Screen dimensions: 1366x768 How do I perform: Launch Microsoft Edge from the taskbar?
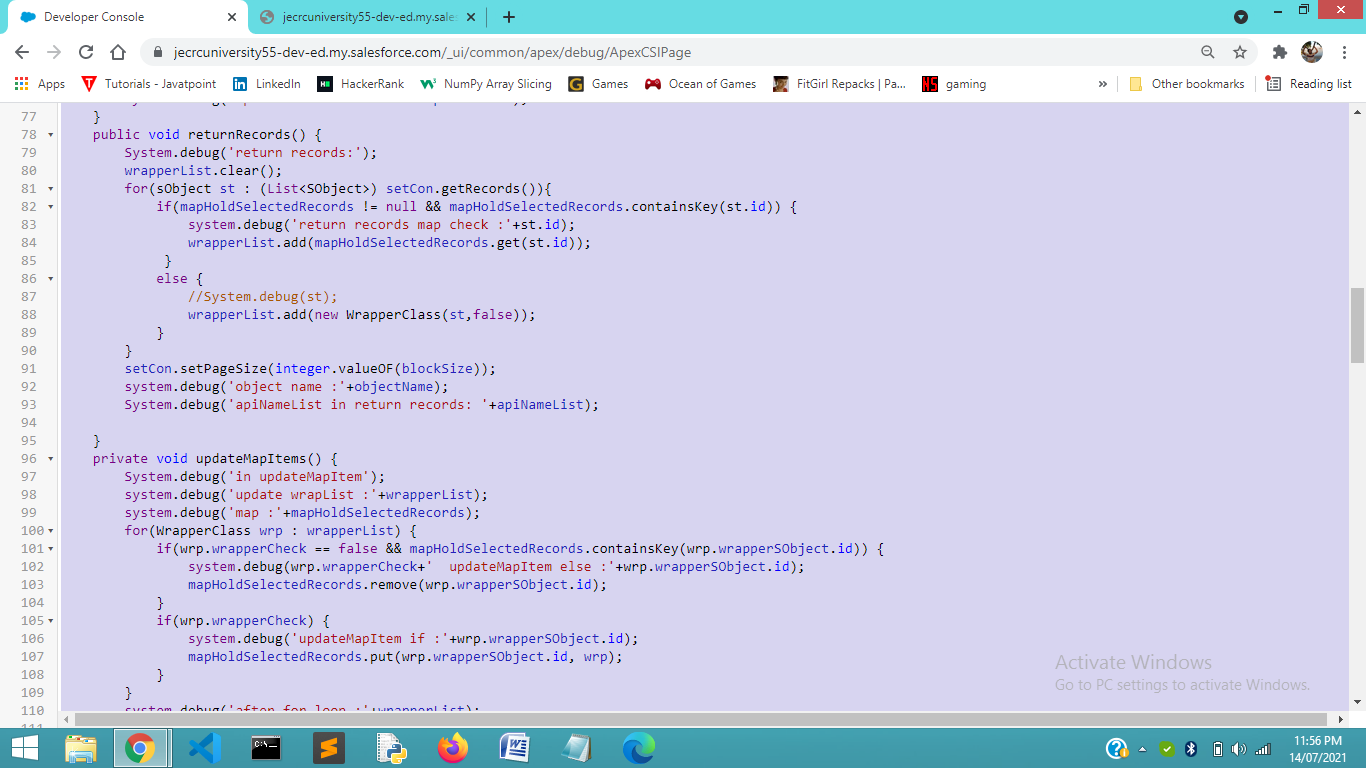(637, 747)
